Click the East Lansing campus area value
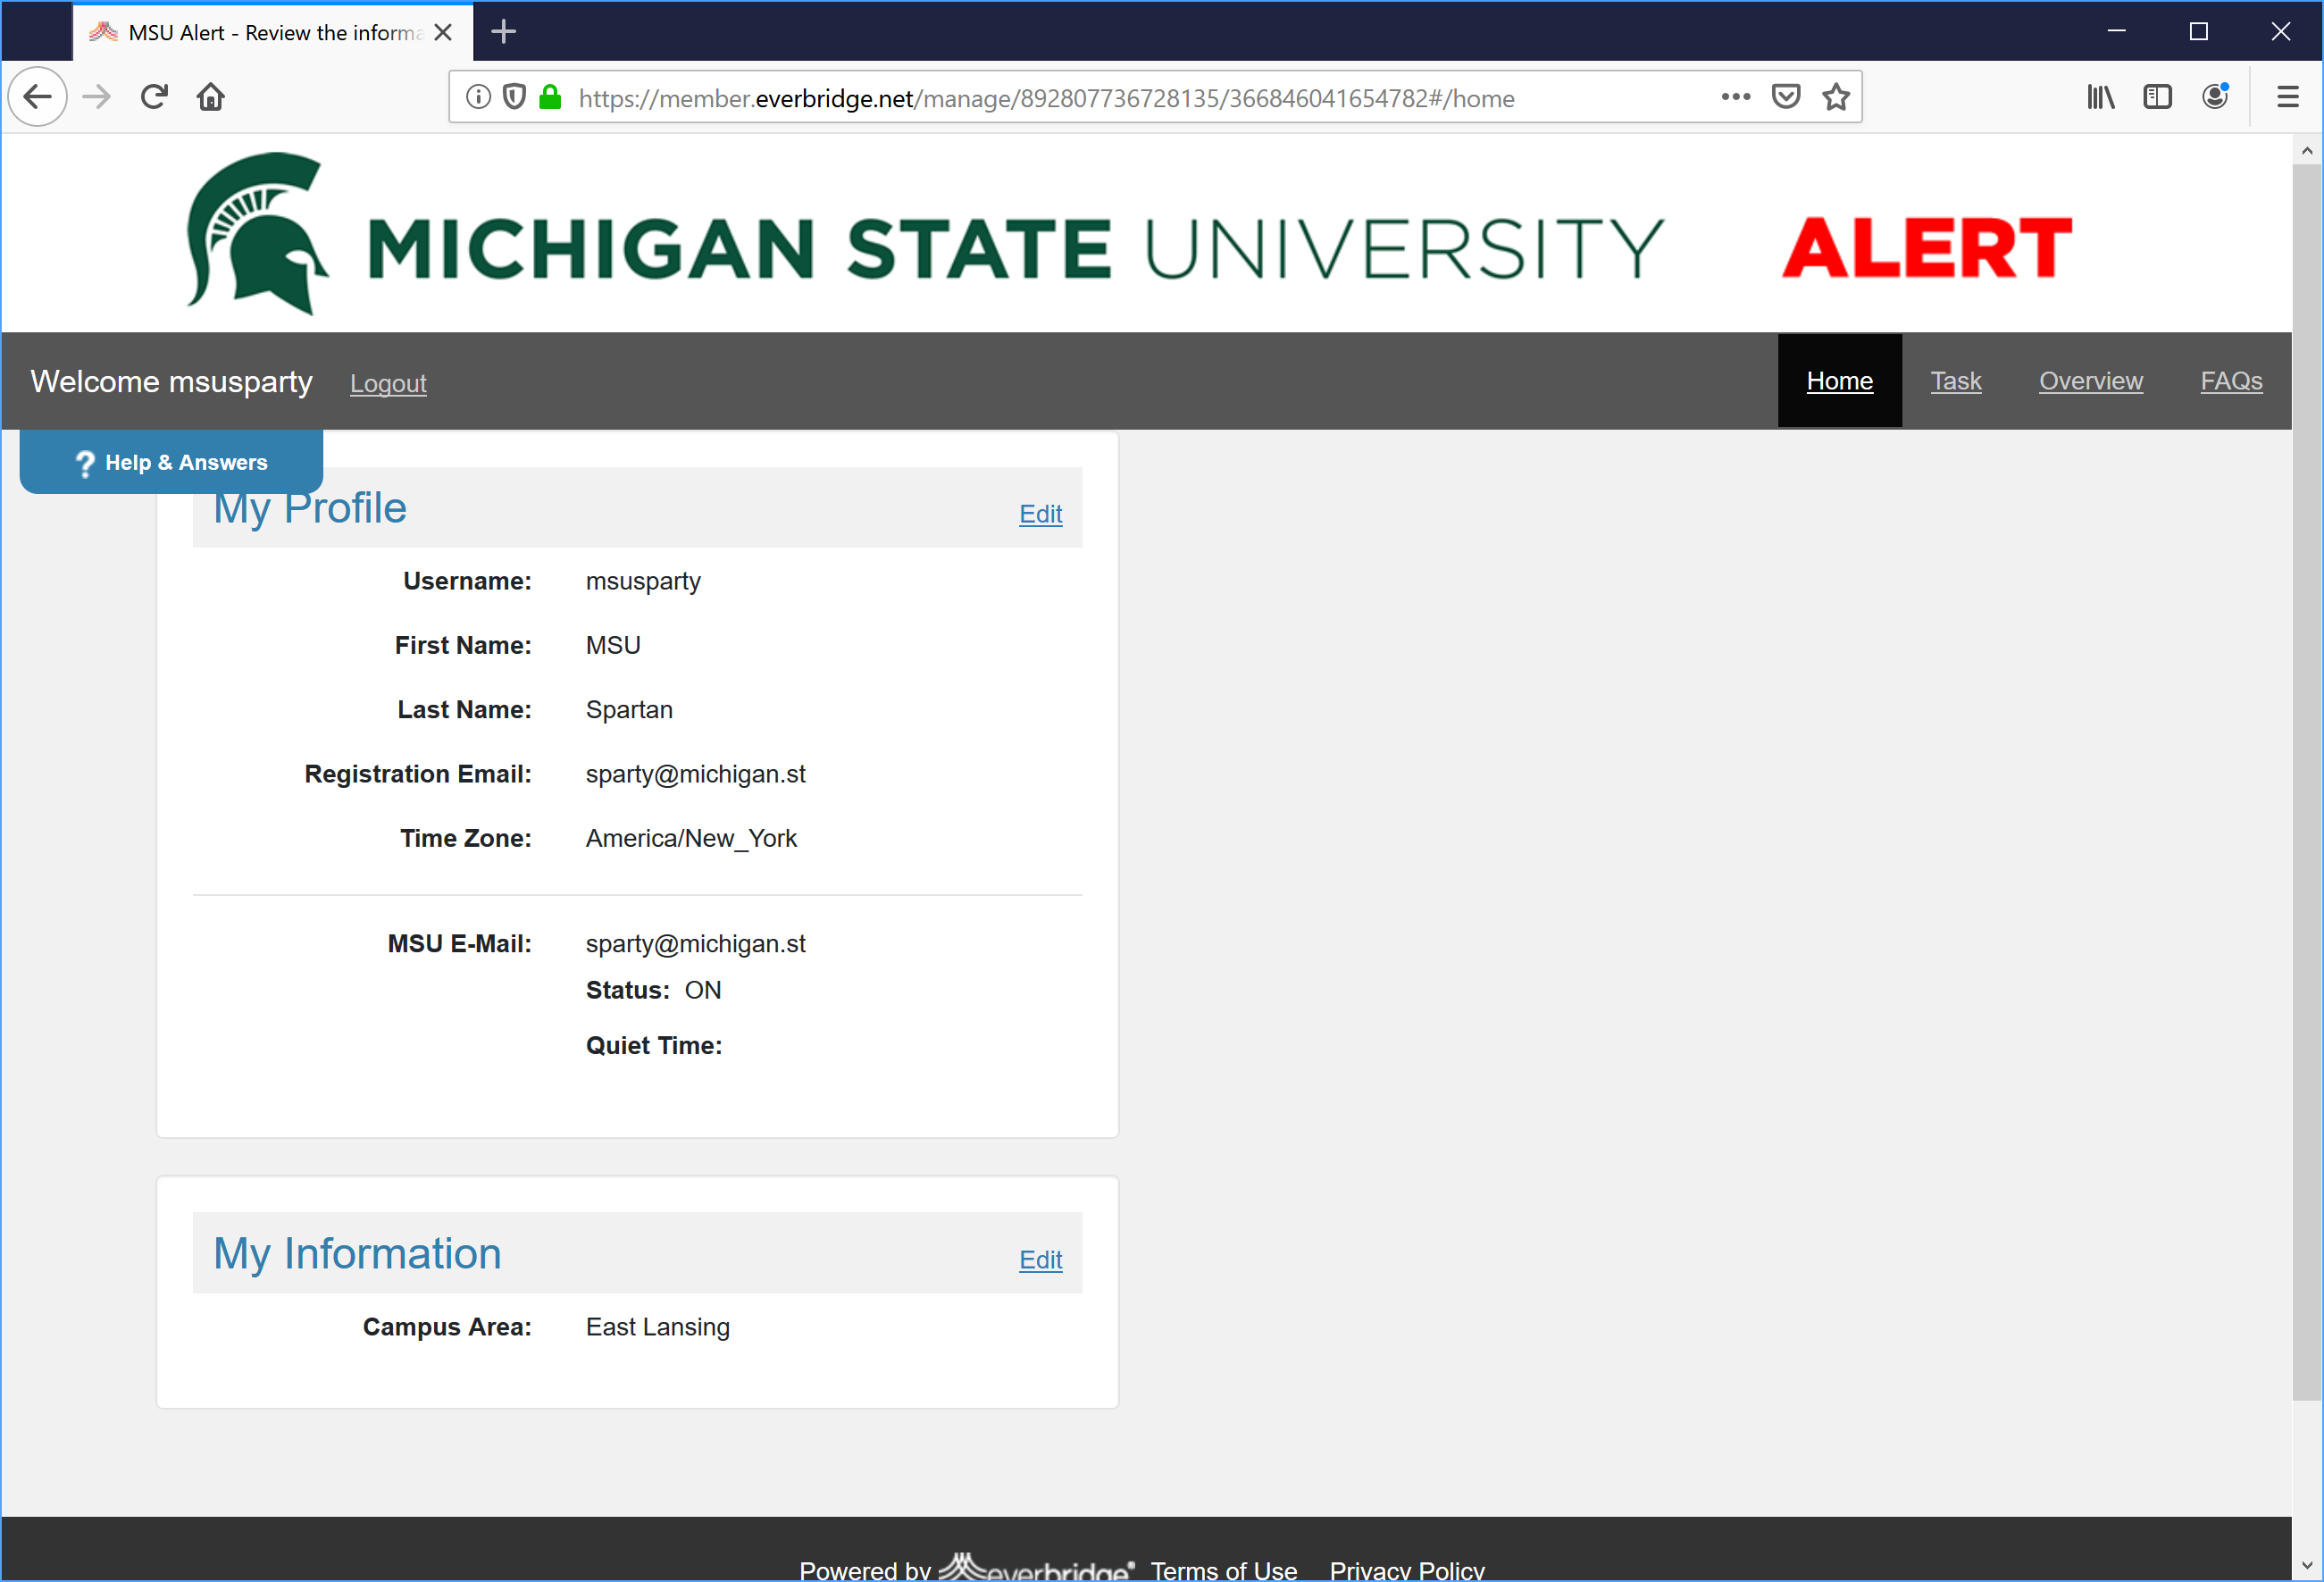 pos(658,1327)
